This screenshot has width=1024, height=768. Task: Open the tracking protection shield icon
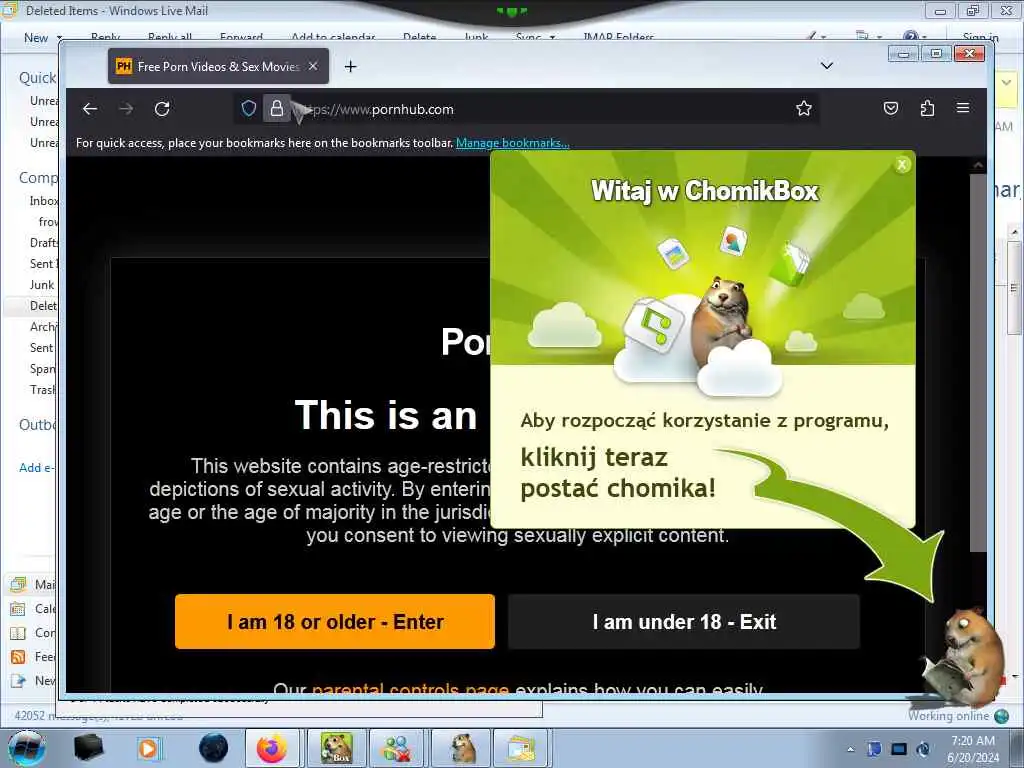click(x=249, y=108)
